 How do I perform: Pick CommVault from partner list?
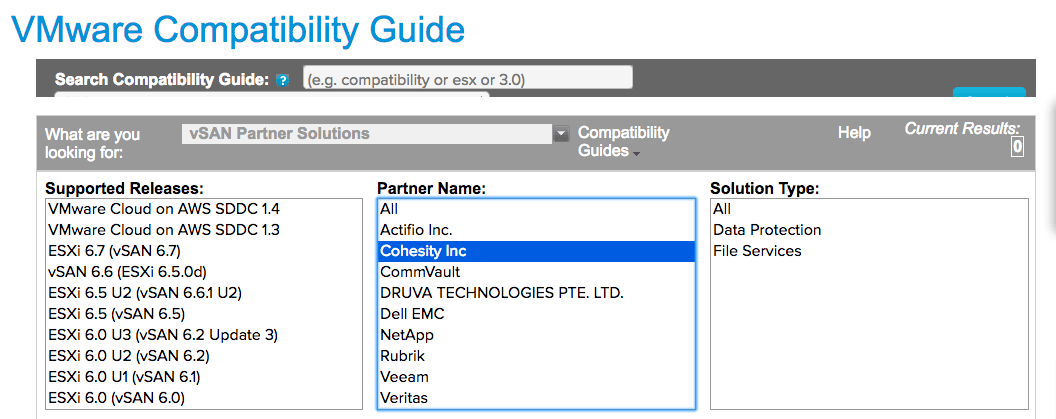tap(420, 272)
